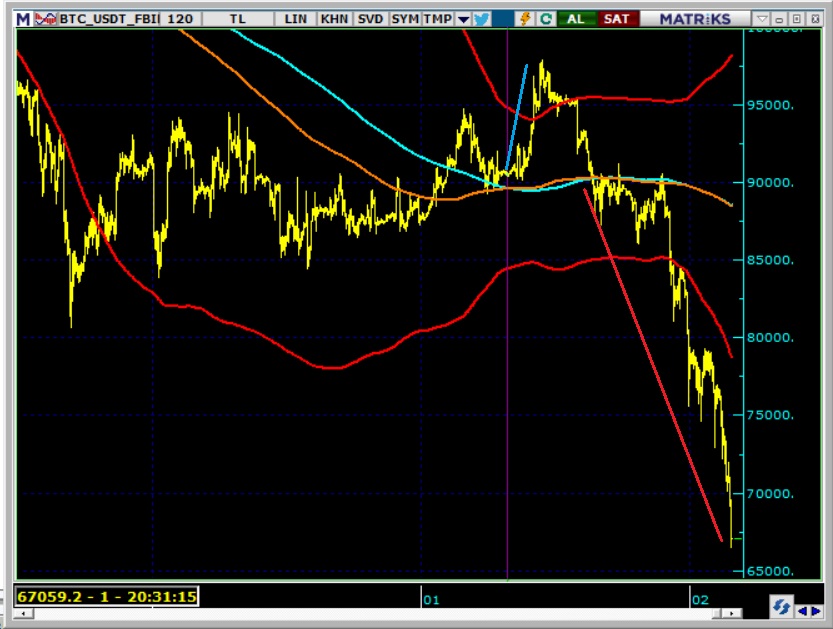This screenshot has height=629, width=833.
Task: Toggle the SVD option in toolbar
Action: point(369,19)
